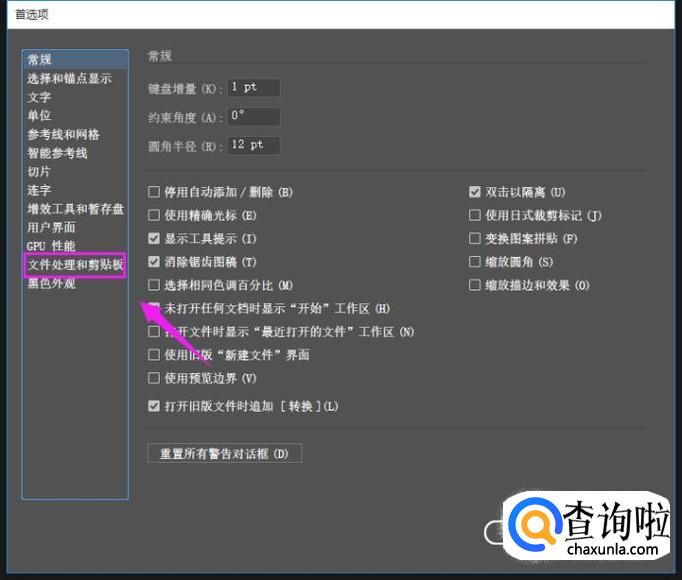682x580 pixels.
Task: Open 参考线和网格 preferences
Action: pyautogui.click(x=63, y=134)
